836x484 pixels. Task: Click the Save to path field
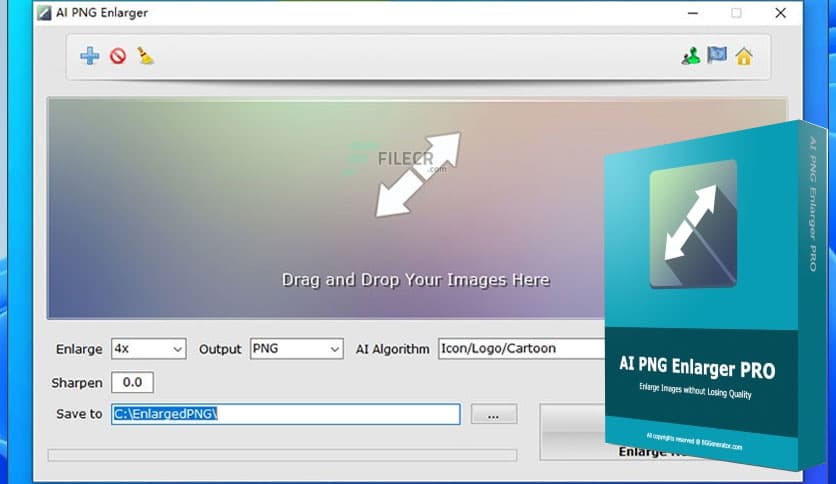(285, 414)
